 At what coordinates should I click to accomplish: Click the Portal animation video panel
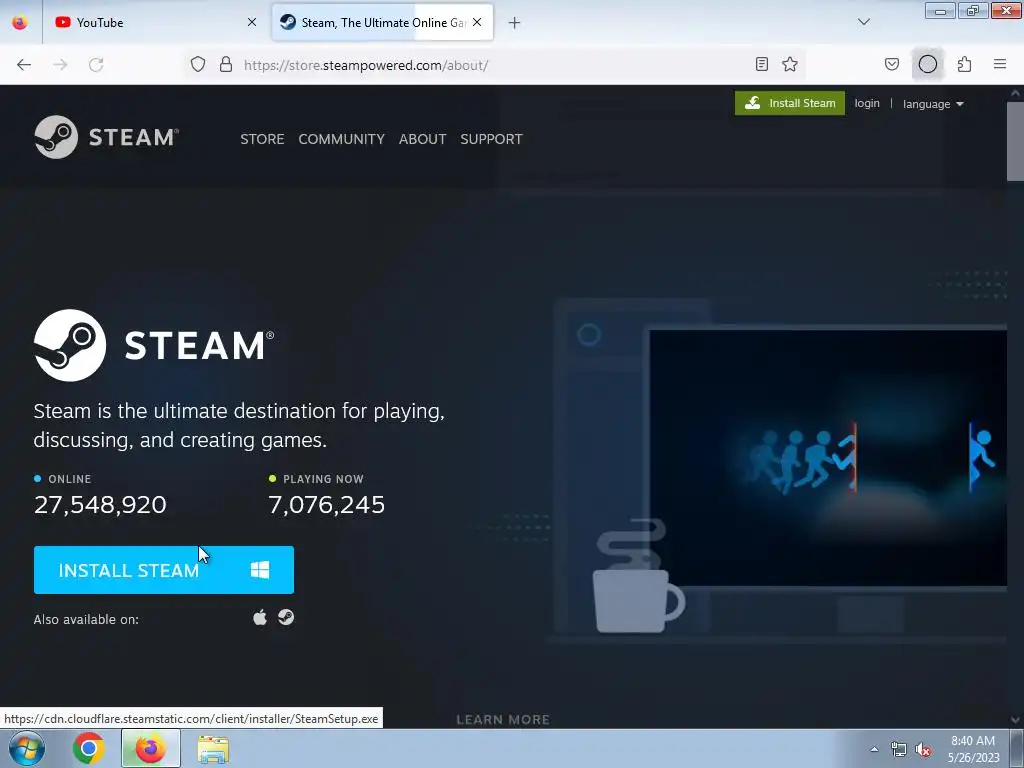pyautogui.click(x=828, y=457)
